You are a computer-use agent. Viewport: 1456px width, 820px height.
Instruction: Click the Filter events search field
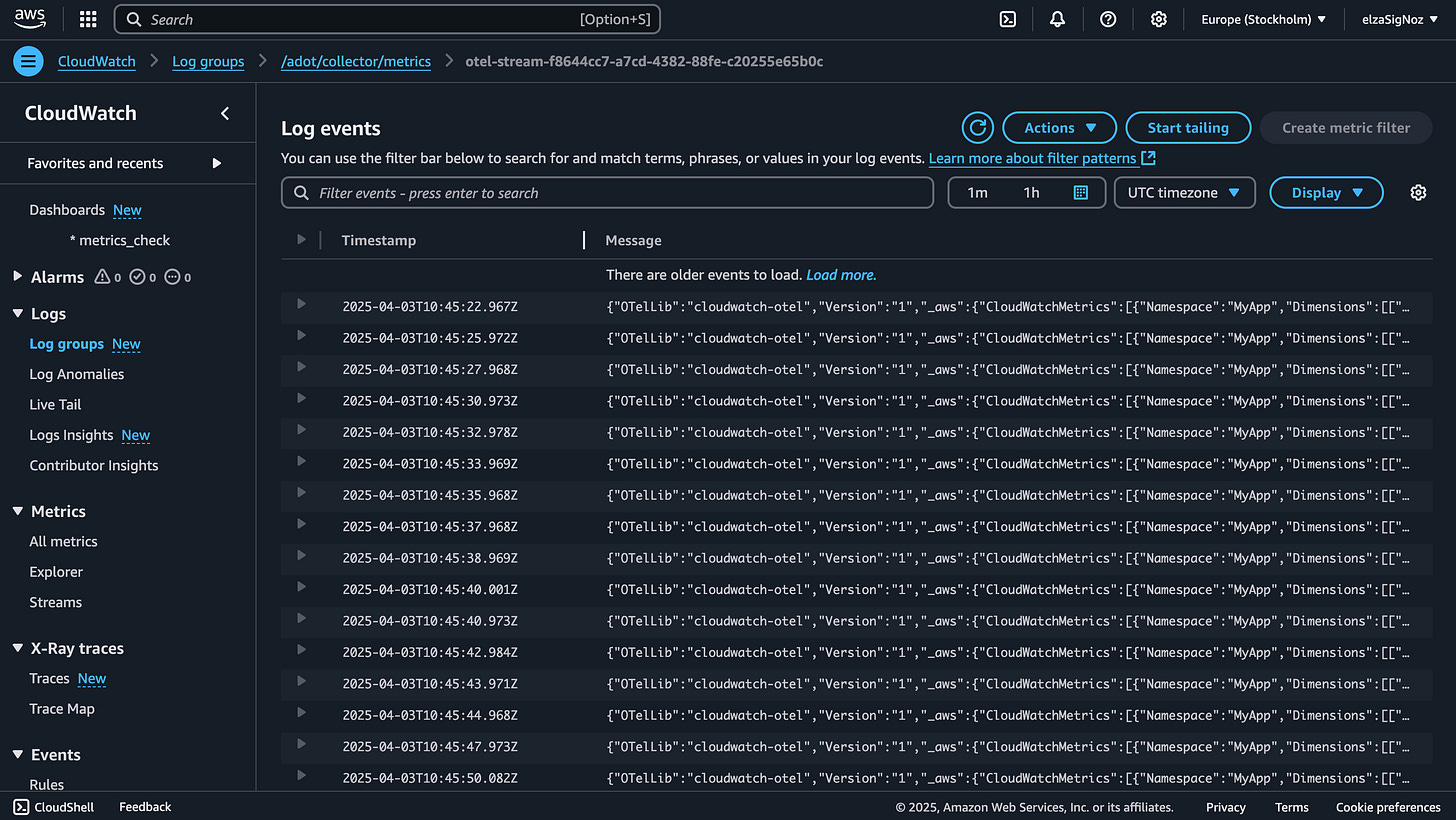[x=607, y=193]
